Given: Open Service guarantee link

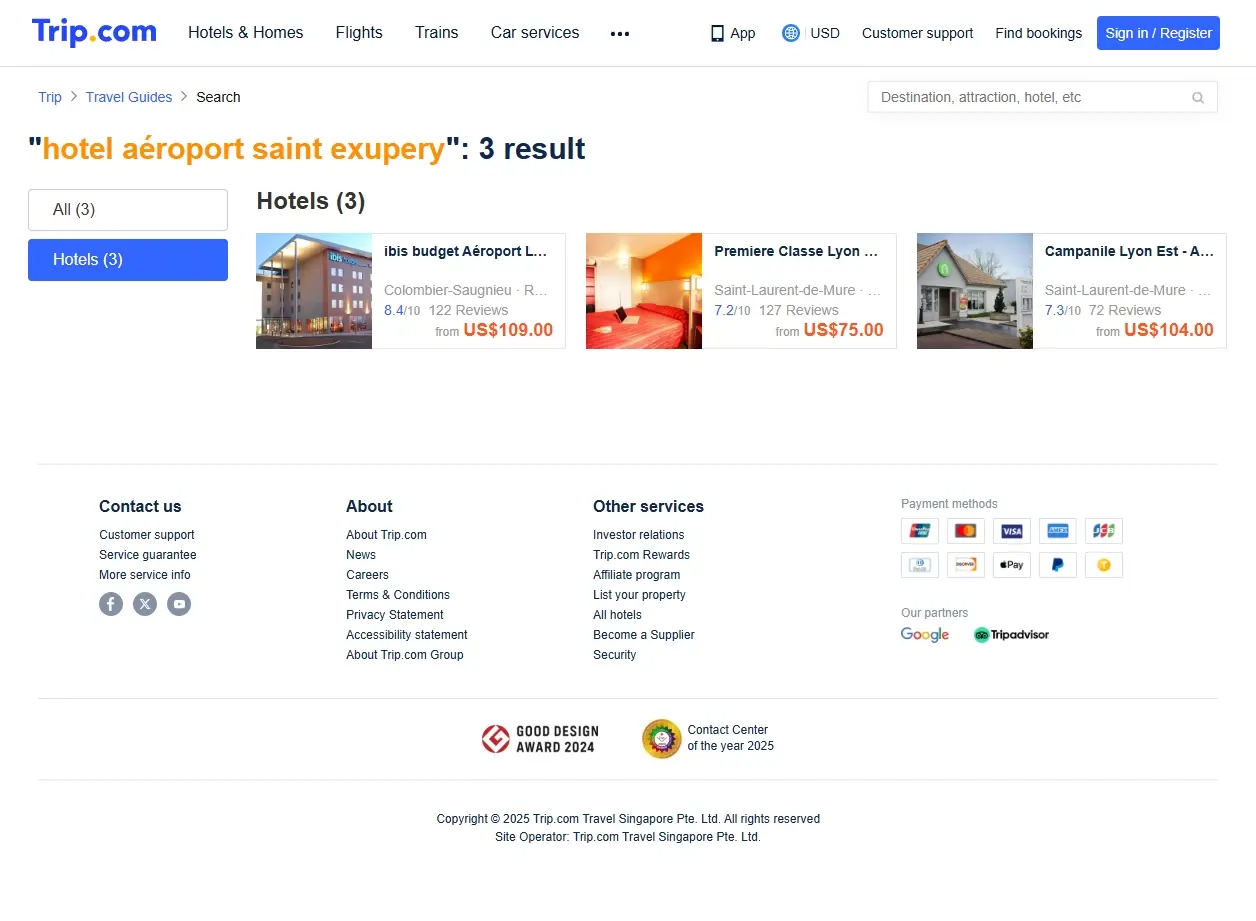Looking at the screenshot, I should click(x=148, y=555).
